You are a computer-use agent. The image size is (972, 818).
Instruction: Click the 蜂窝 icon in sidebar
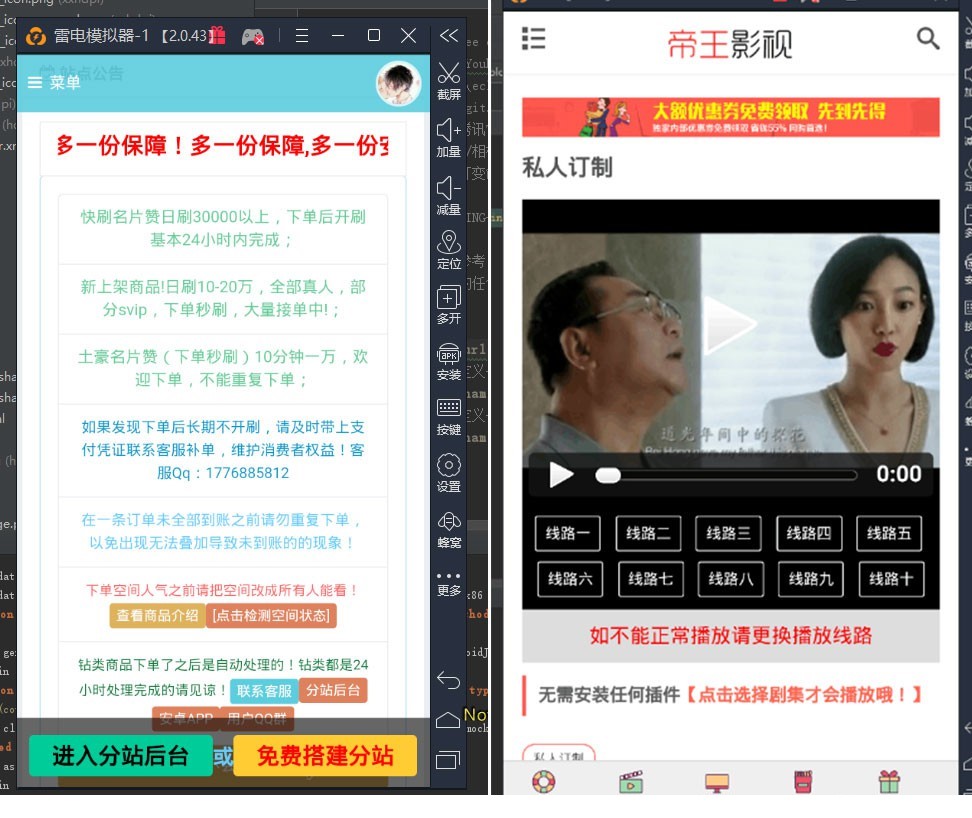(449, 530)
